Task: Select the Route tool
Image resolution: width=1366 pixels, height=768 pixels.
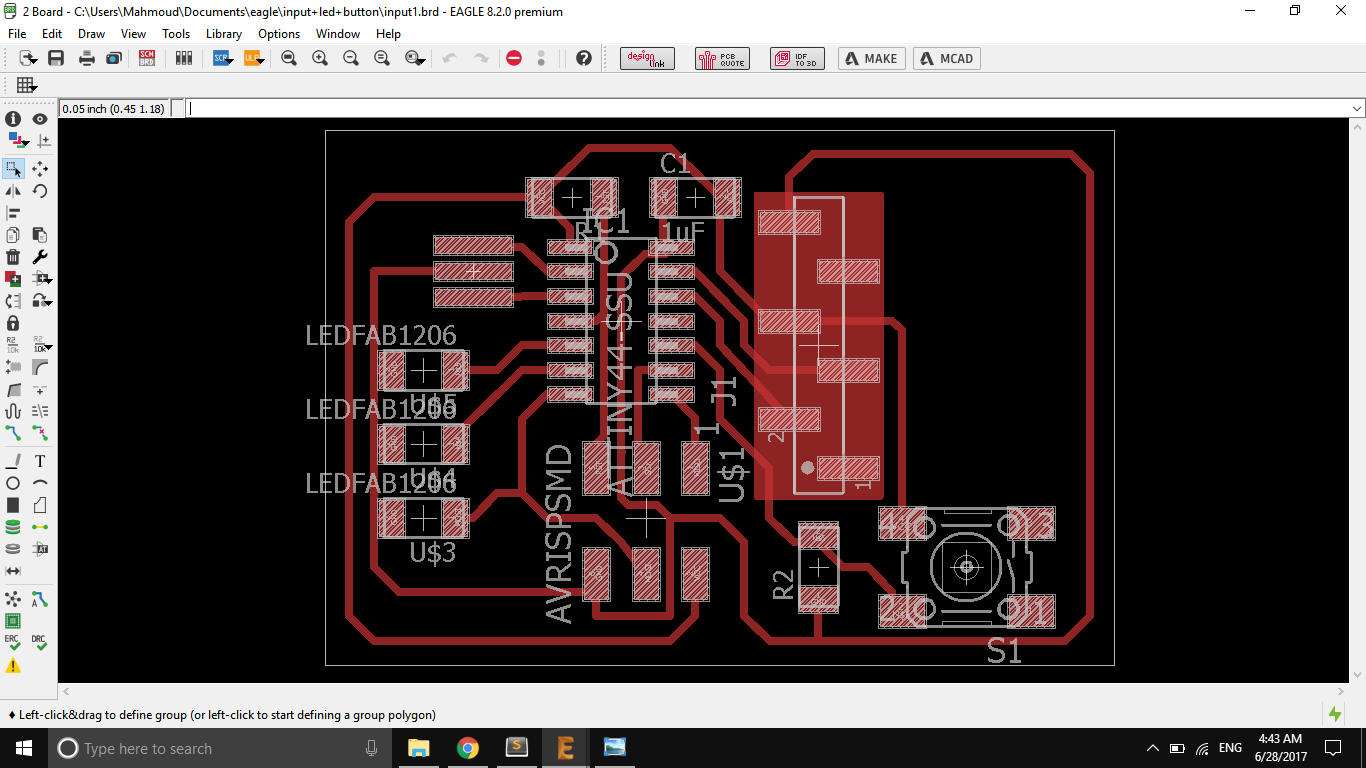Action: [13, 433]
